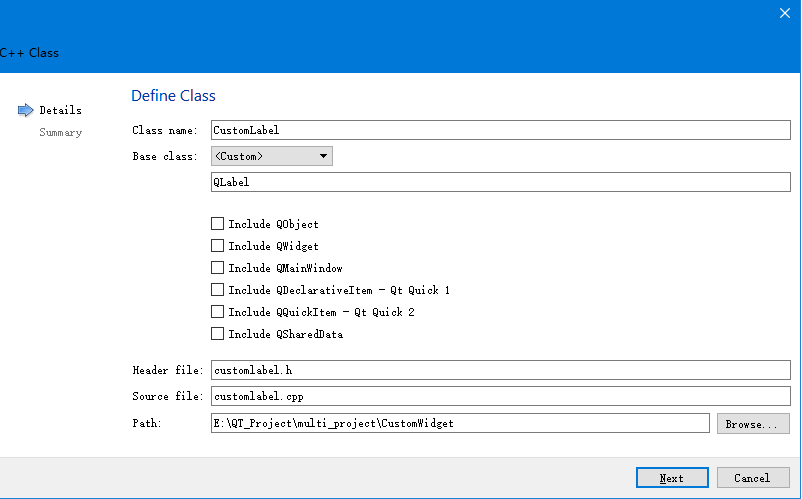Select the Details step in sidebar
The width and height of the screenshot is (802, 499).
[60, 110]
